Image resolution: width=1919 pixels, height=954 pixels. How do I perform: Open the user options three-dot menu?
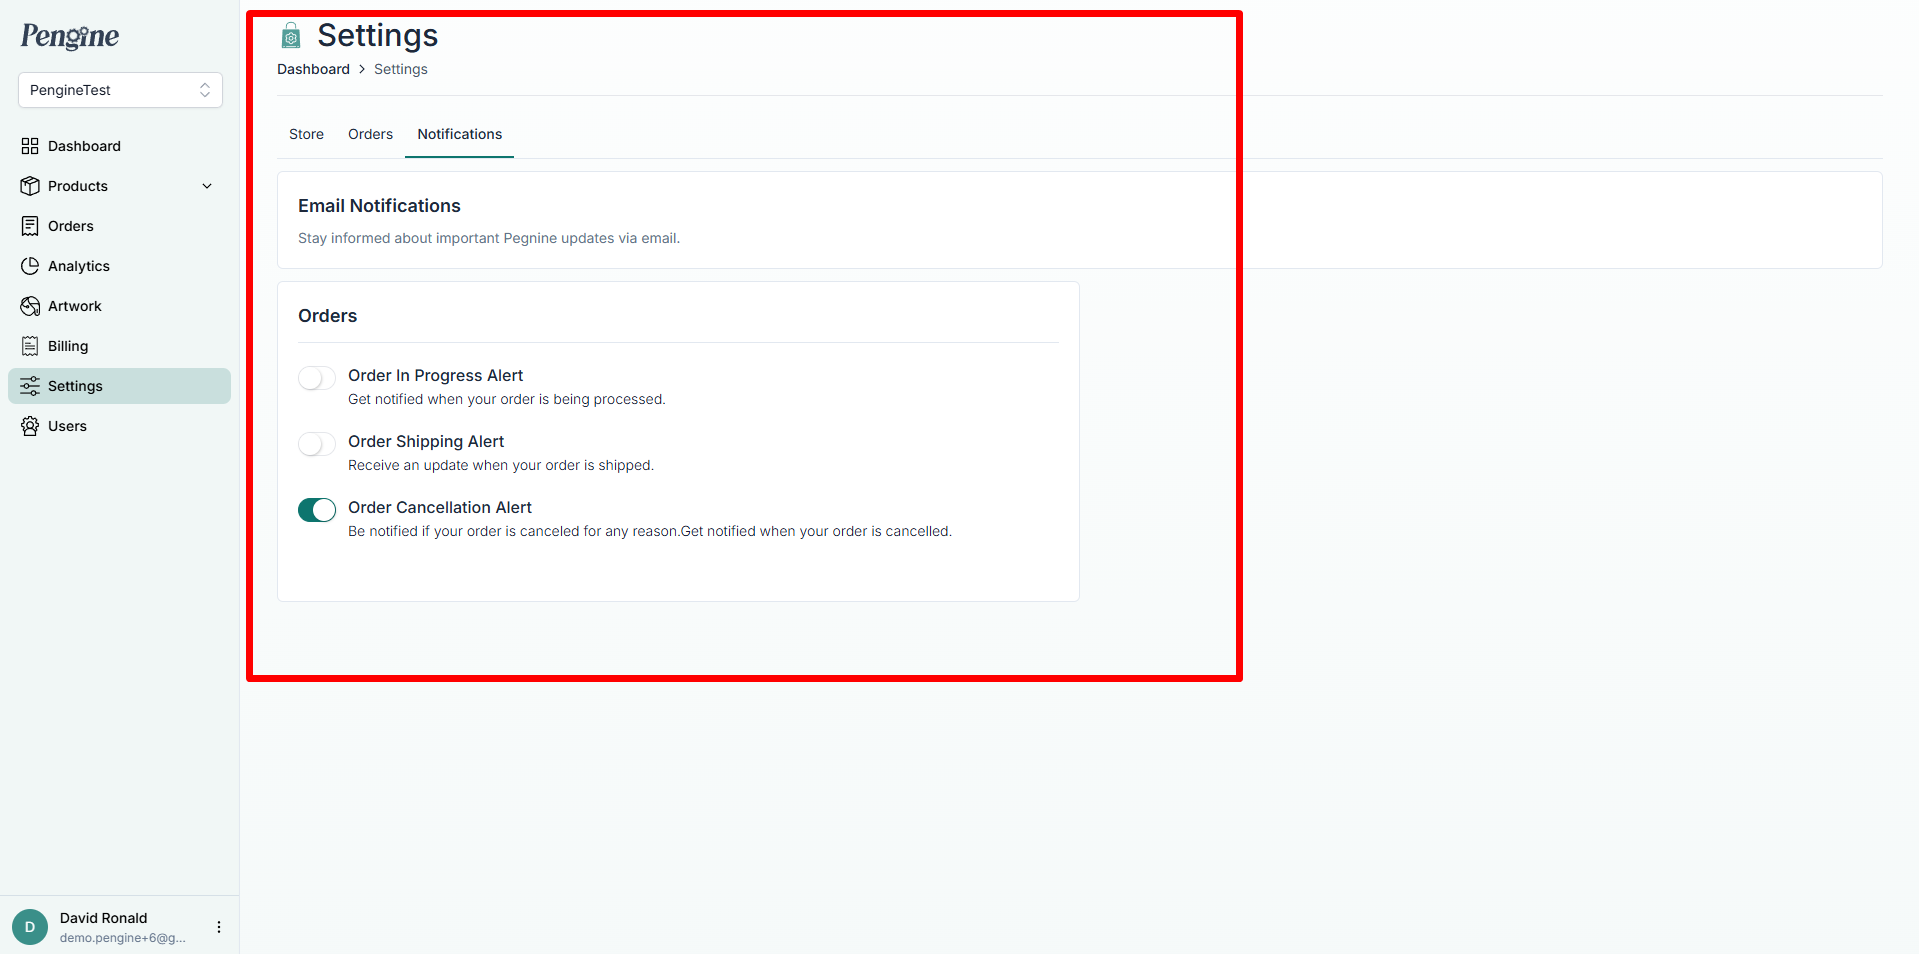(x=219, y=927)
